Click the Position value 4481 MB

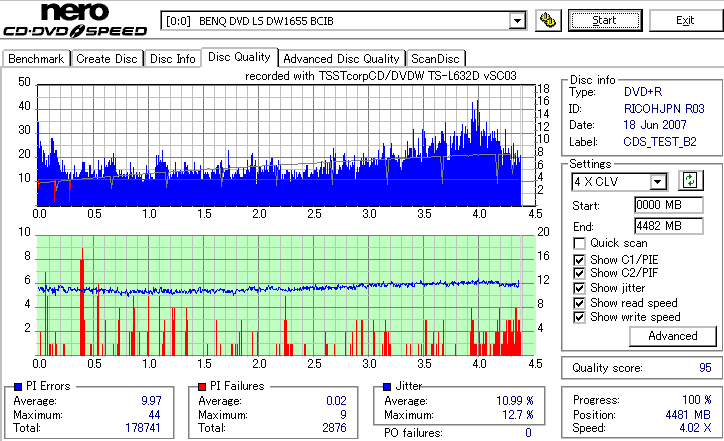[688, 415]
